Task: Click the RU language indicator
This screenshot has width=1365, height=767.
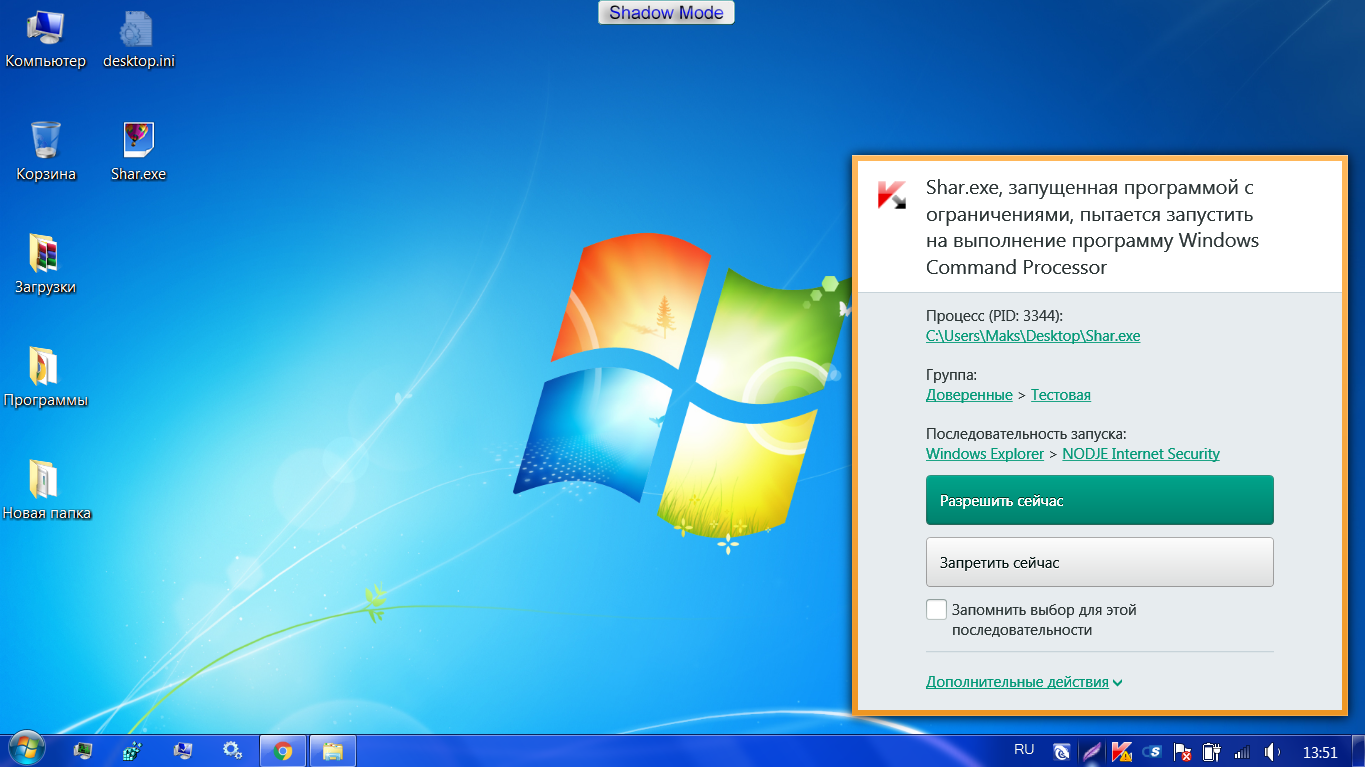Action: (x=1024, y=749)
